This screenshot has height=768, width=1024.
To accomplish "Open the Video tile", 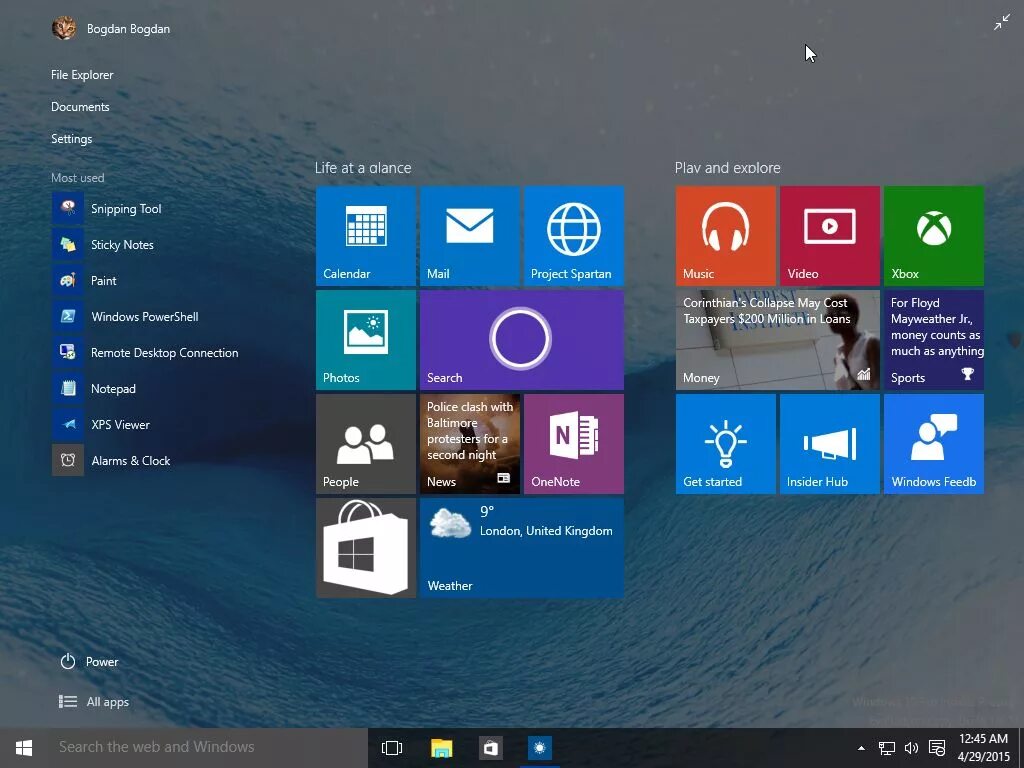I will pos(829,236).
